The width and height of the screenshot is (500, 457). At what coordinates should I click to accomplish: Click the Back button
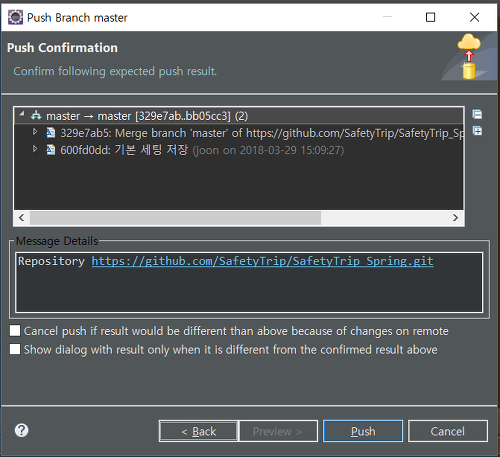point(199,431)
